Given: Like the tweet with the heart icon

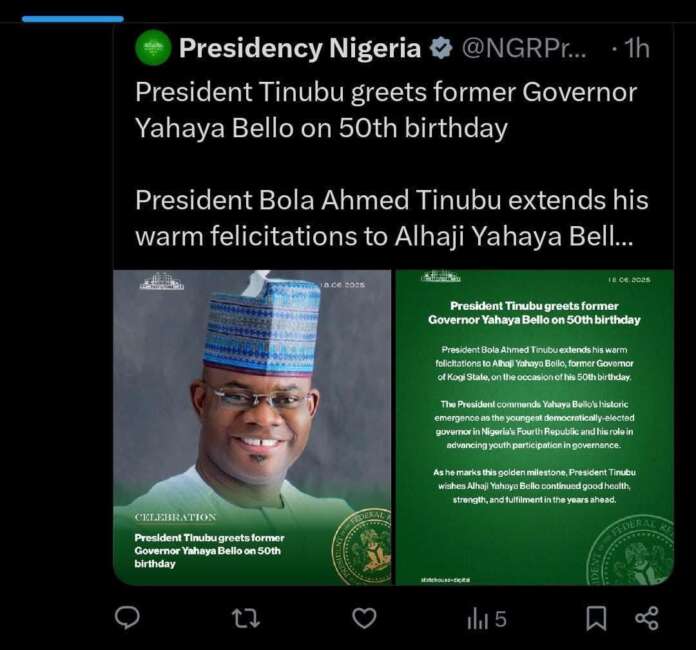Looking at the screenshot, I should [365, 618].
